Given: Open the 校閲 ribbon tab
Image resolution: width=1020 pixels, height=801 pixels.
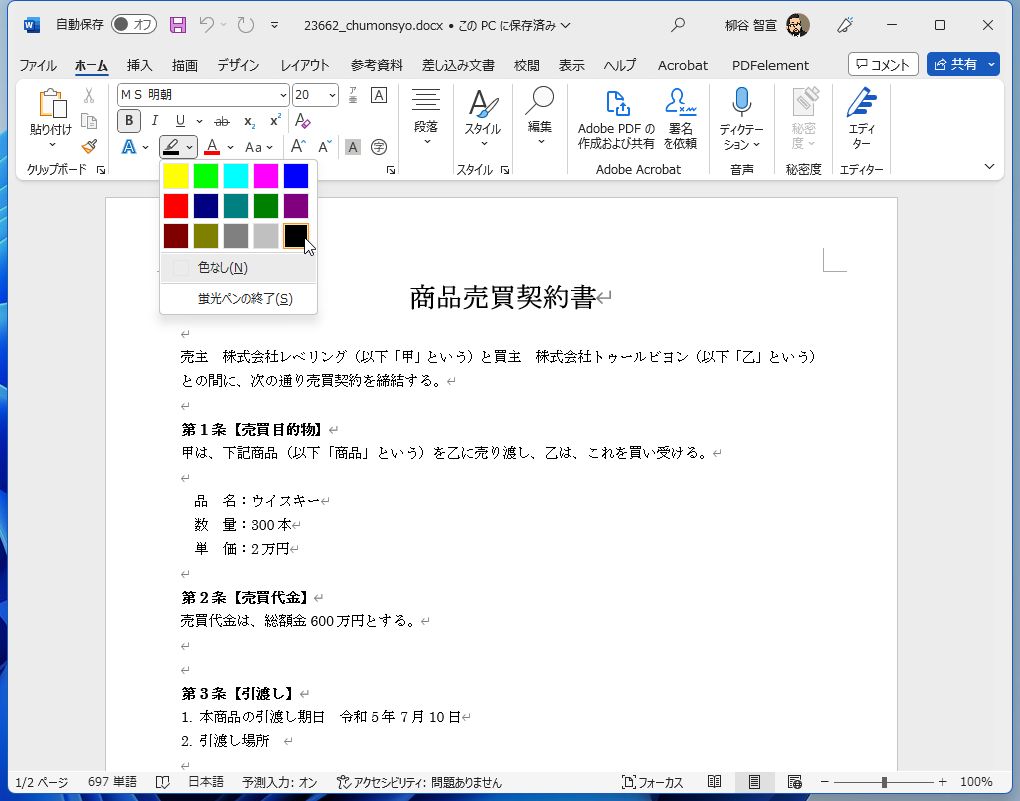Looking at the screenshot, I should (x=525, y=65).
